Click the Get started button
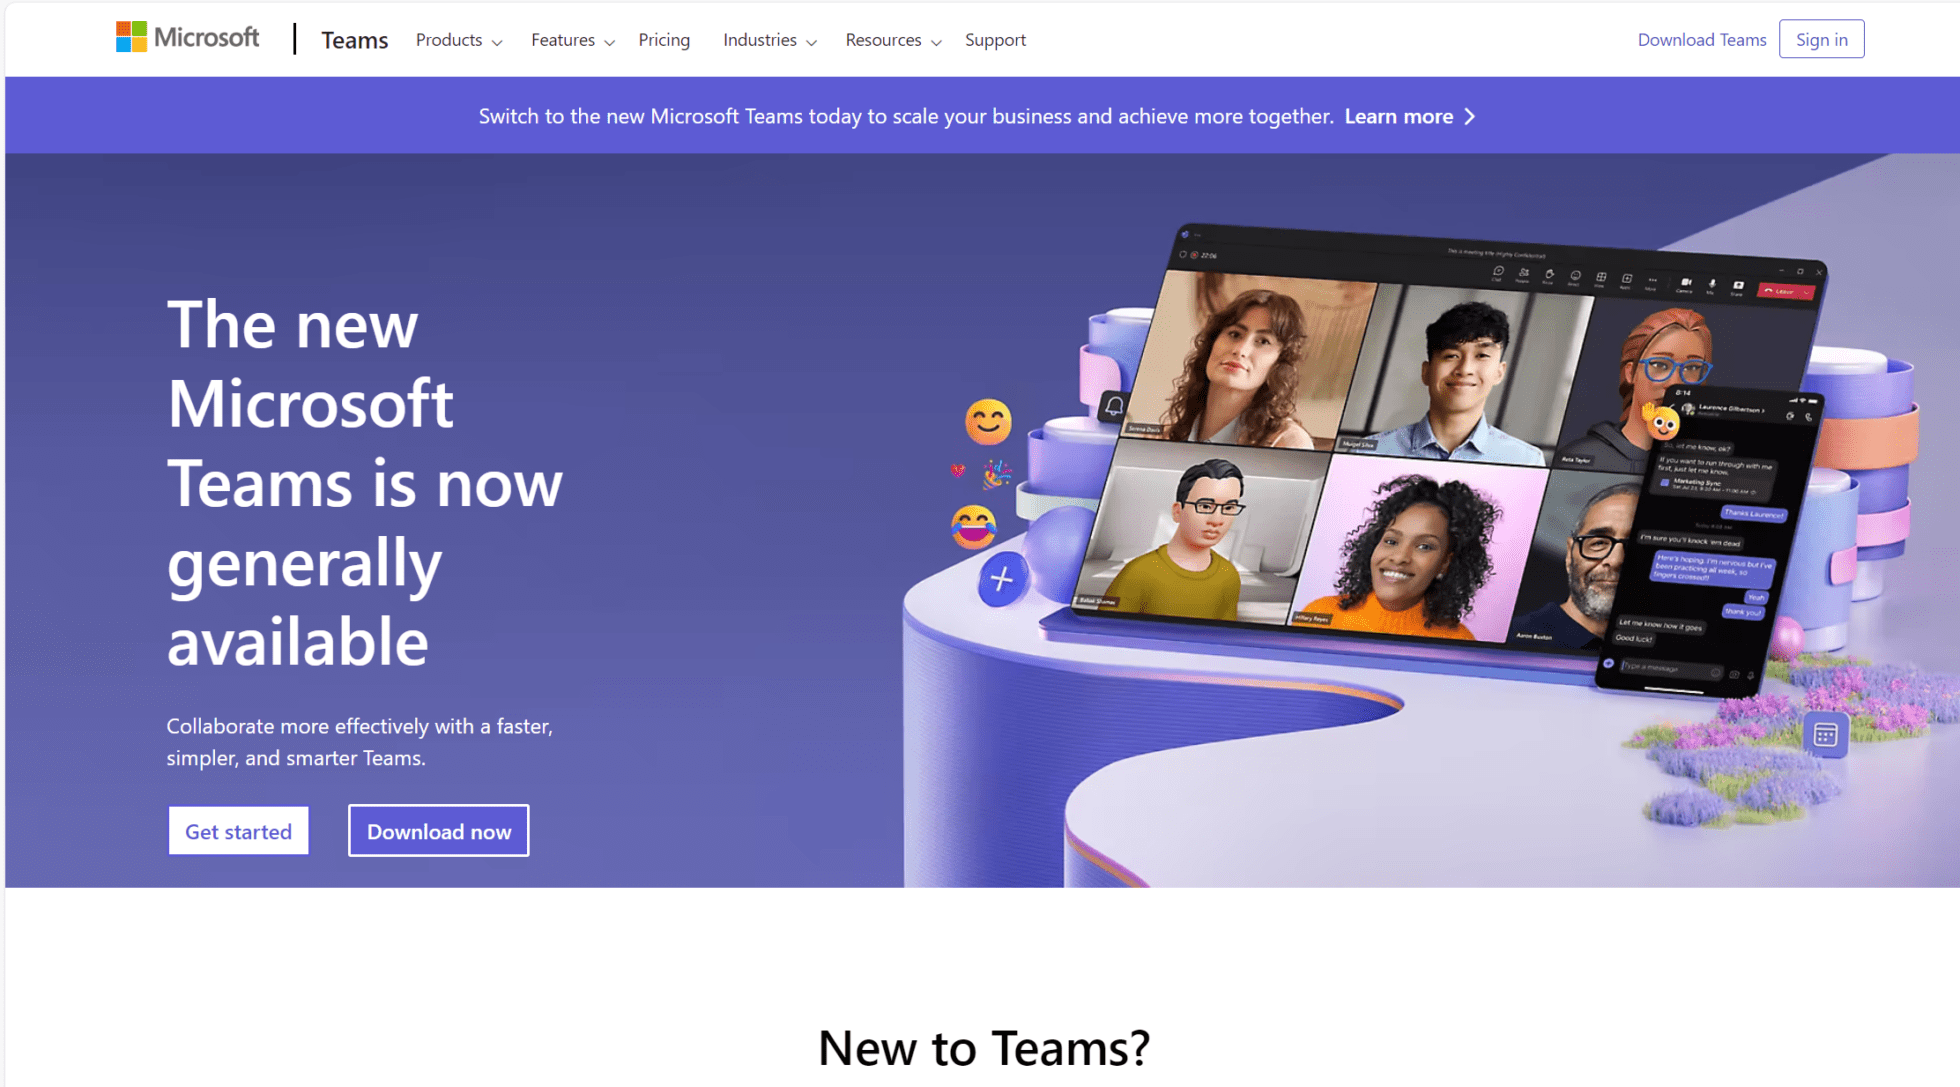Screen dimensions: 1960x1087 coord(238,831)
